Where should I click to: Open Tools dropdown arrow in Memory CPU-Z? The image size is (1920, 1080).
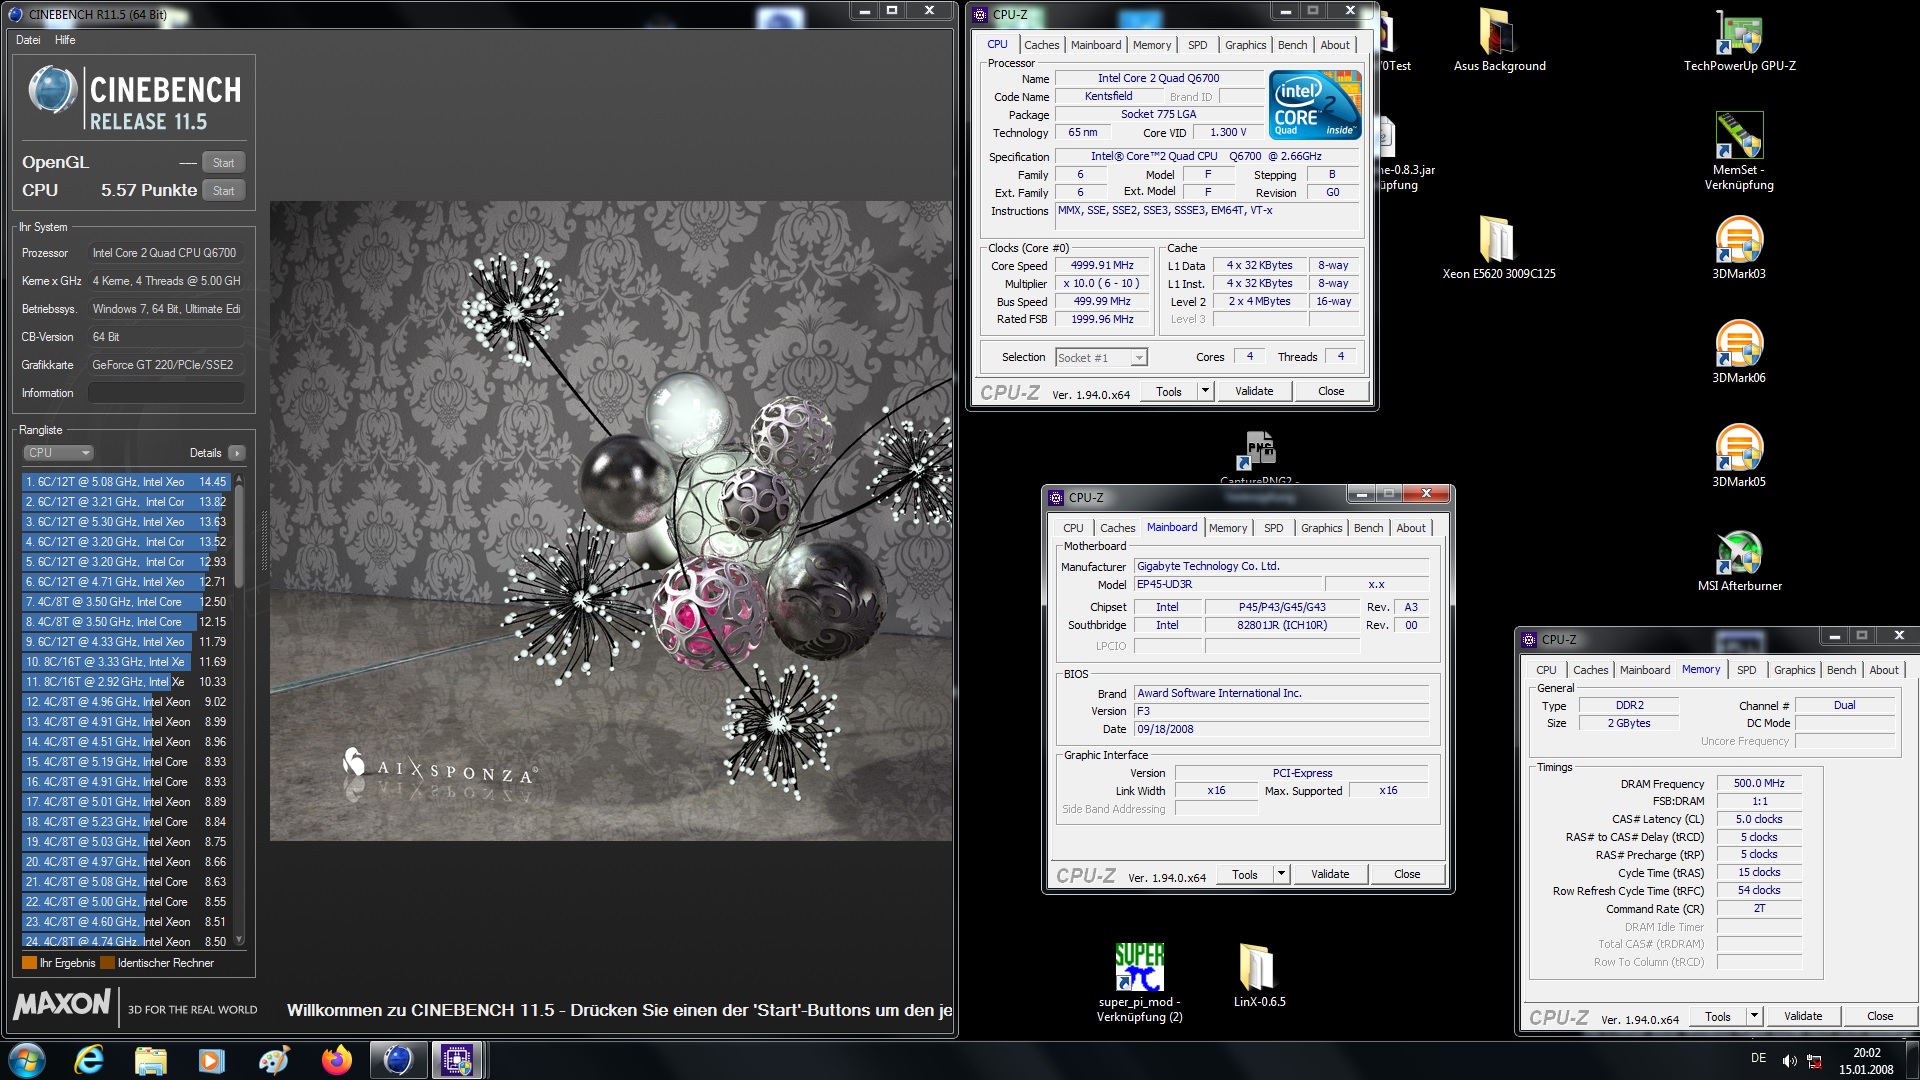pyautogui.click(x=1754, y=1016)
